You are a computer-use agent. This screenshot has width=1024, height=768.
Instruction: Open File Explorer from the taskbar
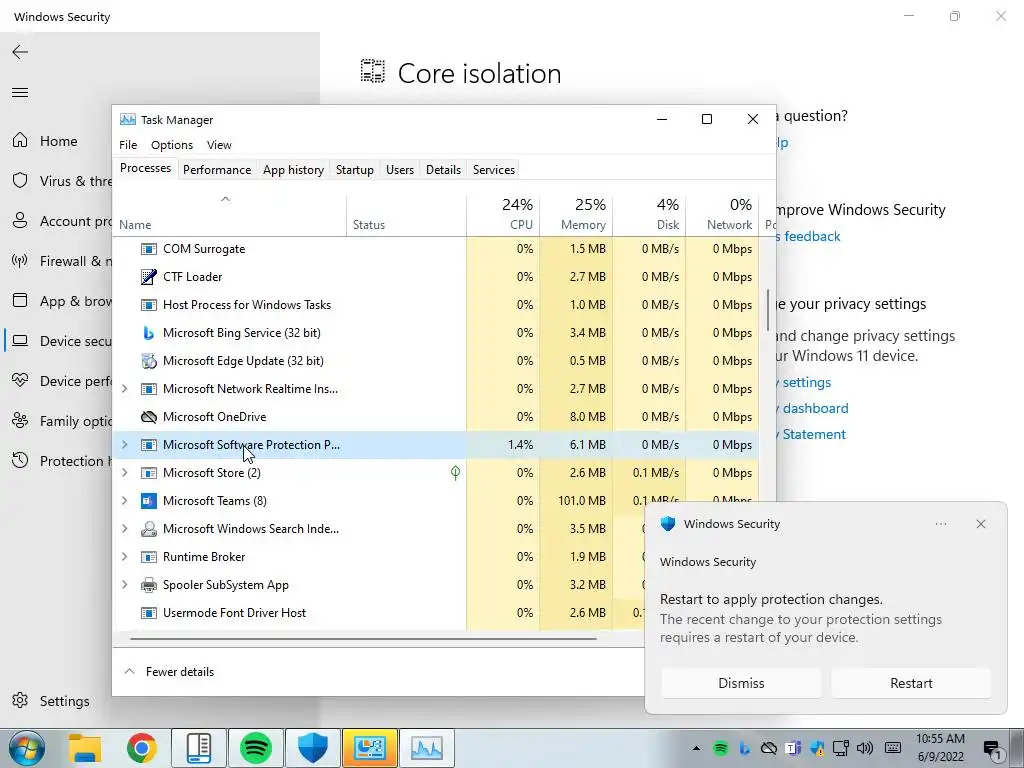tap(85, 748)
